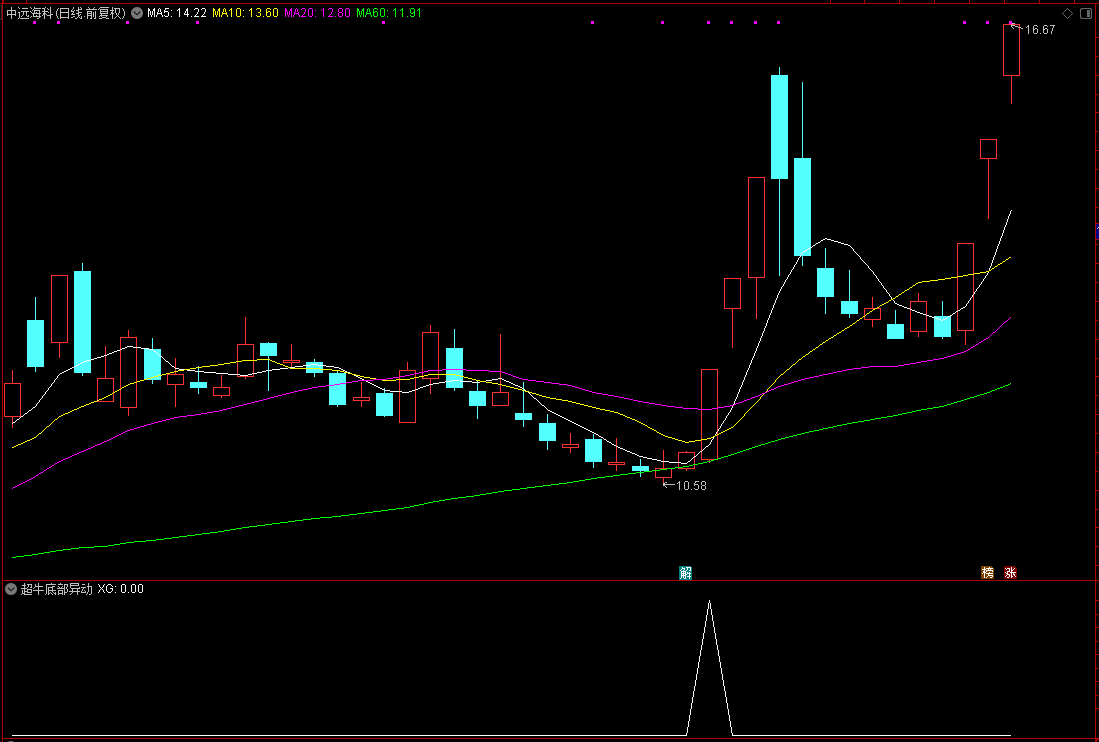Select the magenta MA20: 12.80 label
The height and width of the screenshot is (742, 1099).
click(x=318, y=13)
